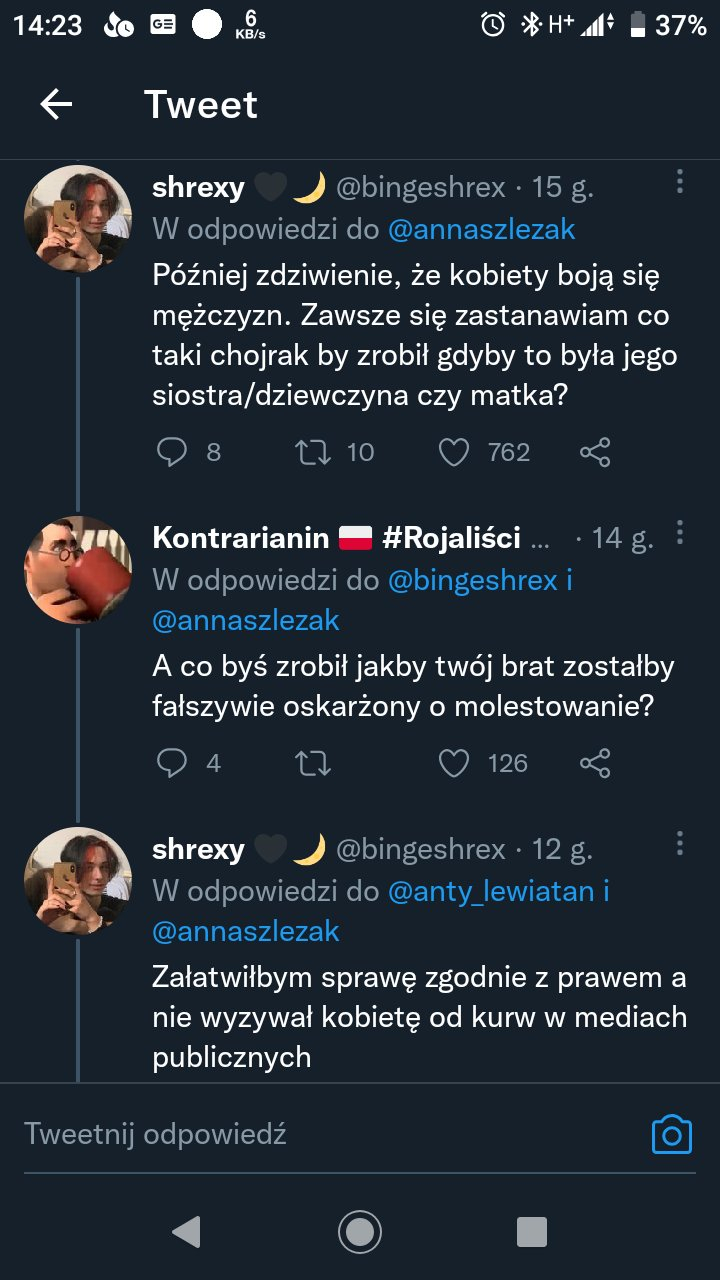
Task: Open Kontrarianin's profile avatar
Action: [78, 570]
